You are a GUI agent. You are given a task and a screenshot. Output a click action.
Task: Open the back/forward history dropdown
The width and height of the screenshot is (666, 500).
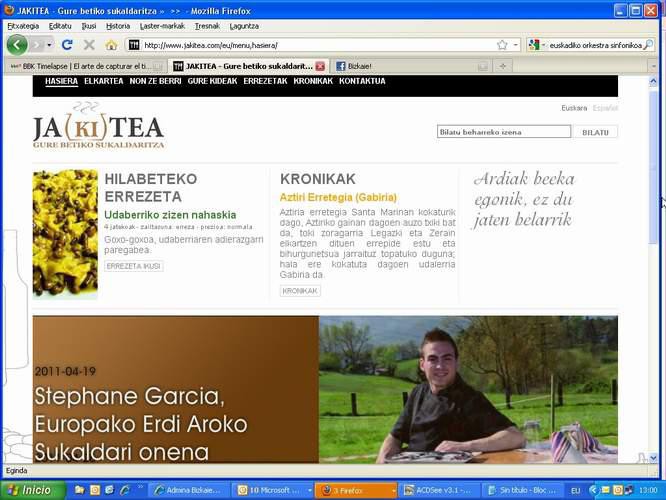click(49, 45)
